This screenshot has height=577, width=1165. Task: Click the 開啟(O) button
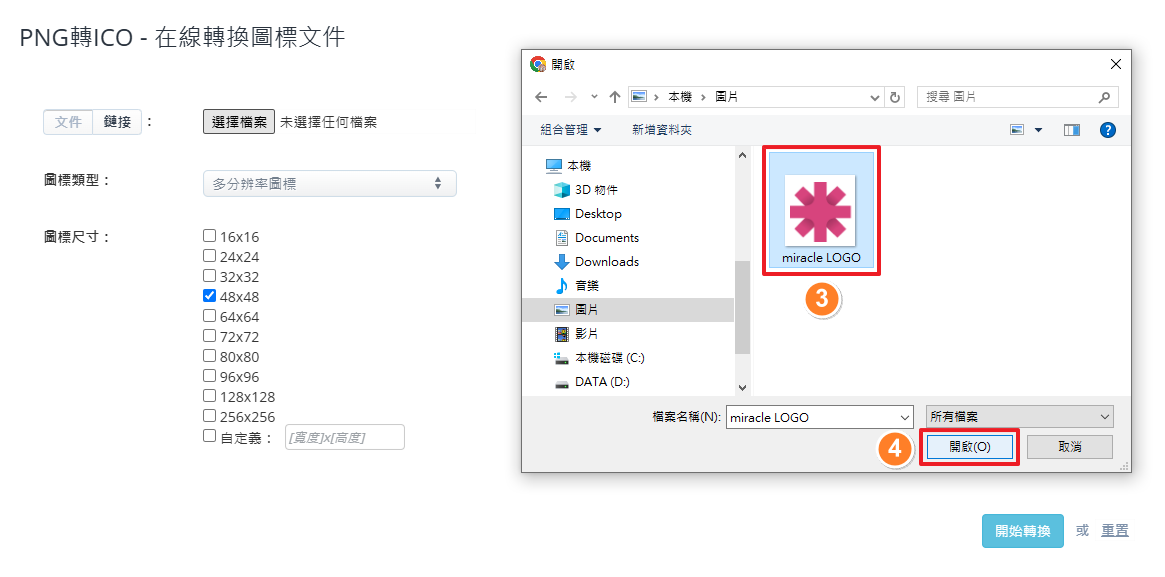[x=969, y=447]
